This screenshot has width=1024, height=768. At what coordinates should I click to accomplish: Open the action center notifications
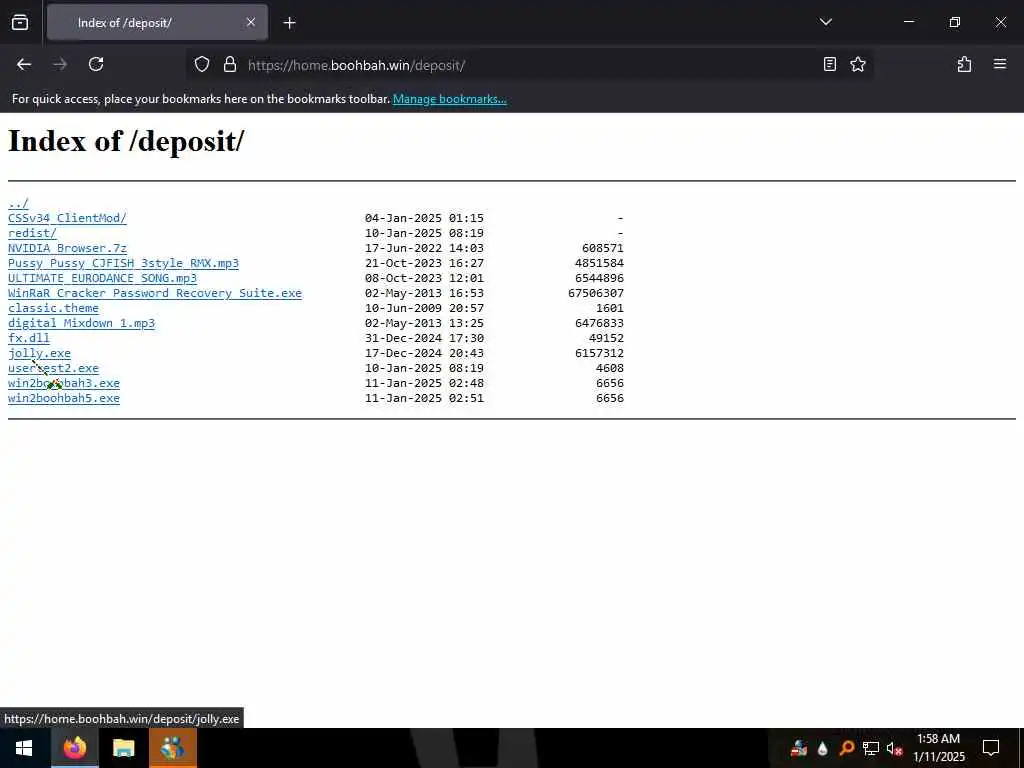pos(991,748)
